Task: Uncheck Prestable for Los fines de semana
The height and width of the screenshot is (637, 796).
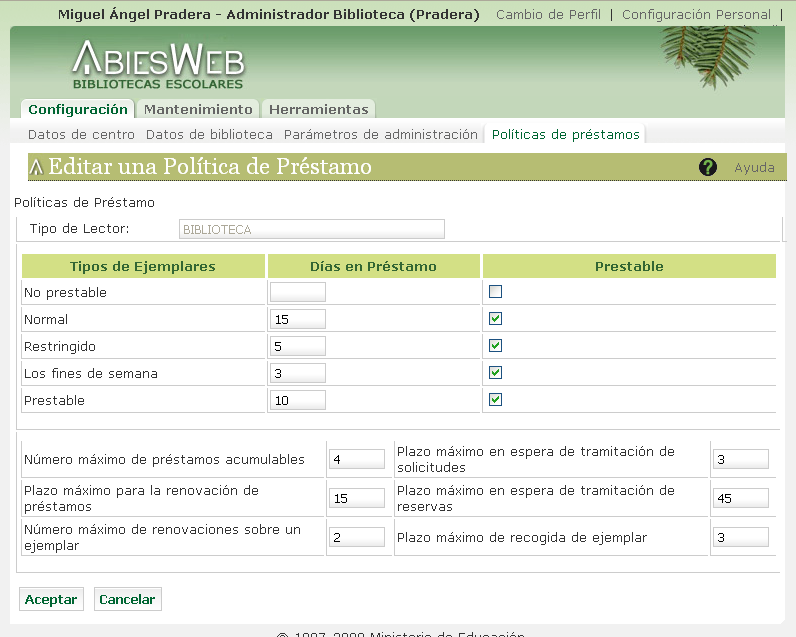Action: coord(495,373)
